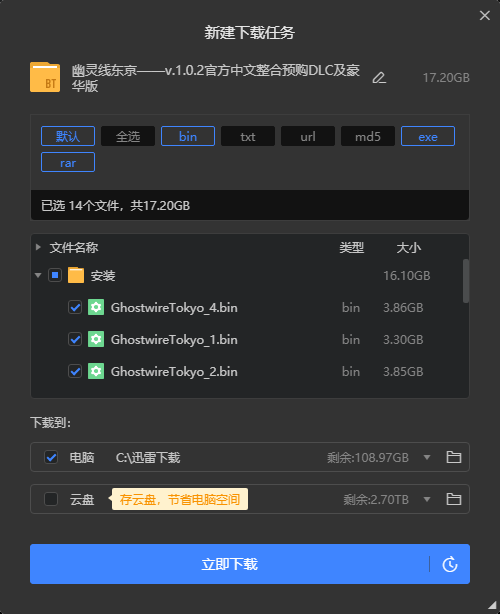This screenshot has width=500, height=614.
Task: Toggle the txt file type filter
Action: pyautogui.click(x=248, y=136)
